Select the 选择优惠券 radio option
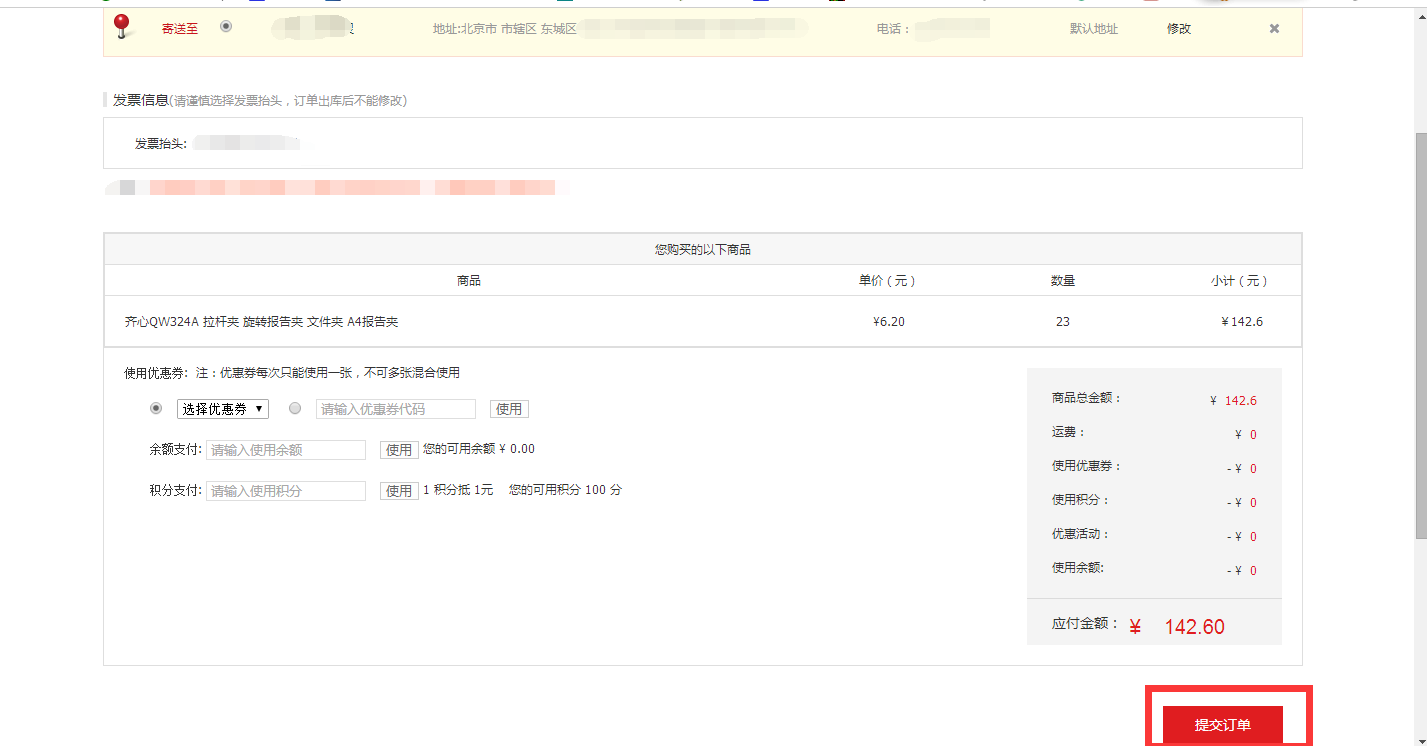This screenshot has width=1427, height=746. 155,408
